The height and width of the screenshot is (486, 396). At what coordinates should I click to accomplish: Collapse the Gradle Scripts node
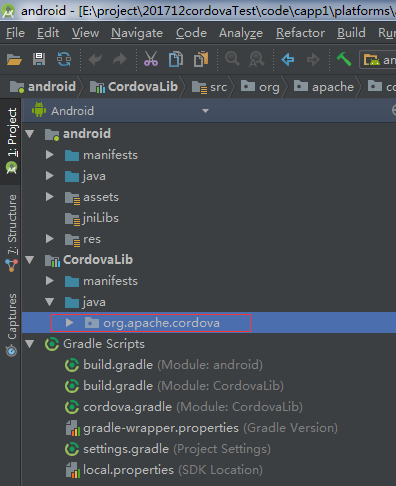coord(30,344)
